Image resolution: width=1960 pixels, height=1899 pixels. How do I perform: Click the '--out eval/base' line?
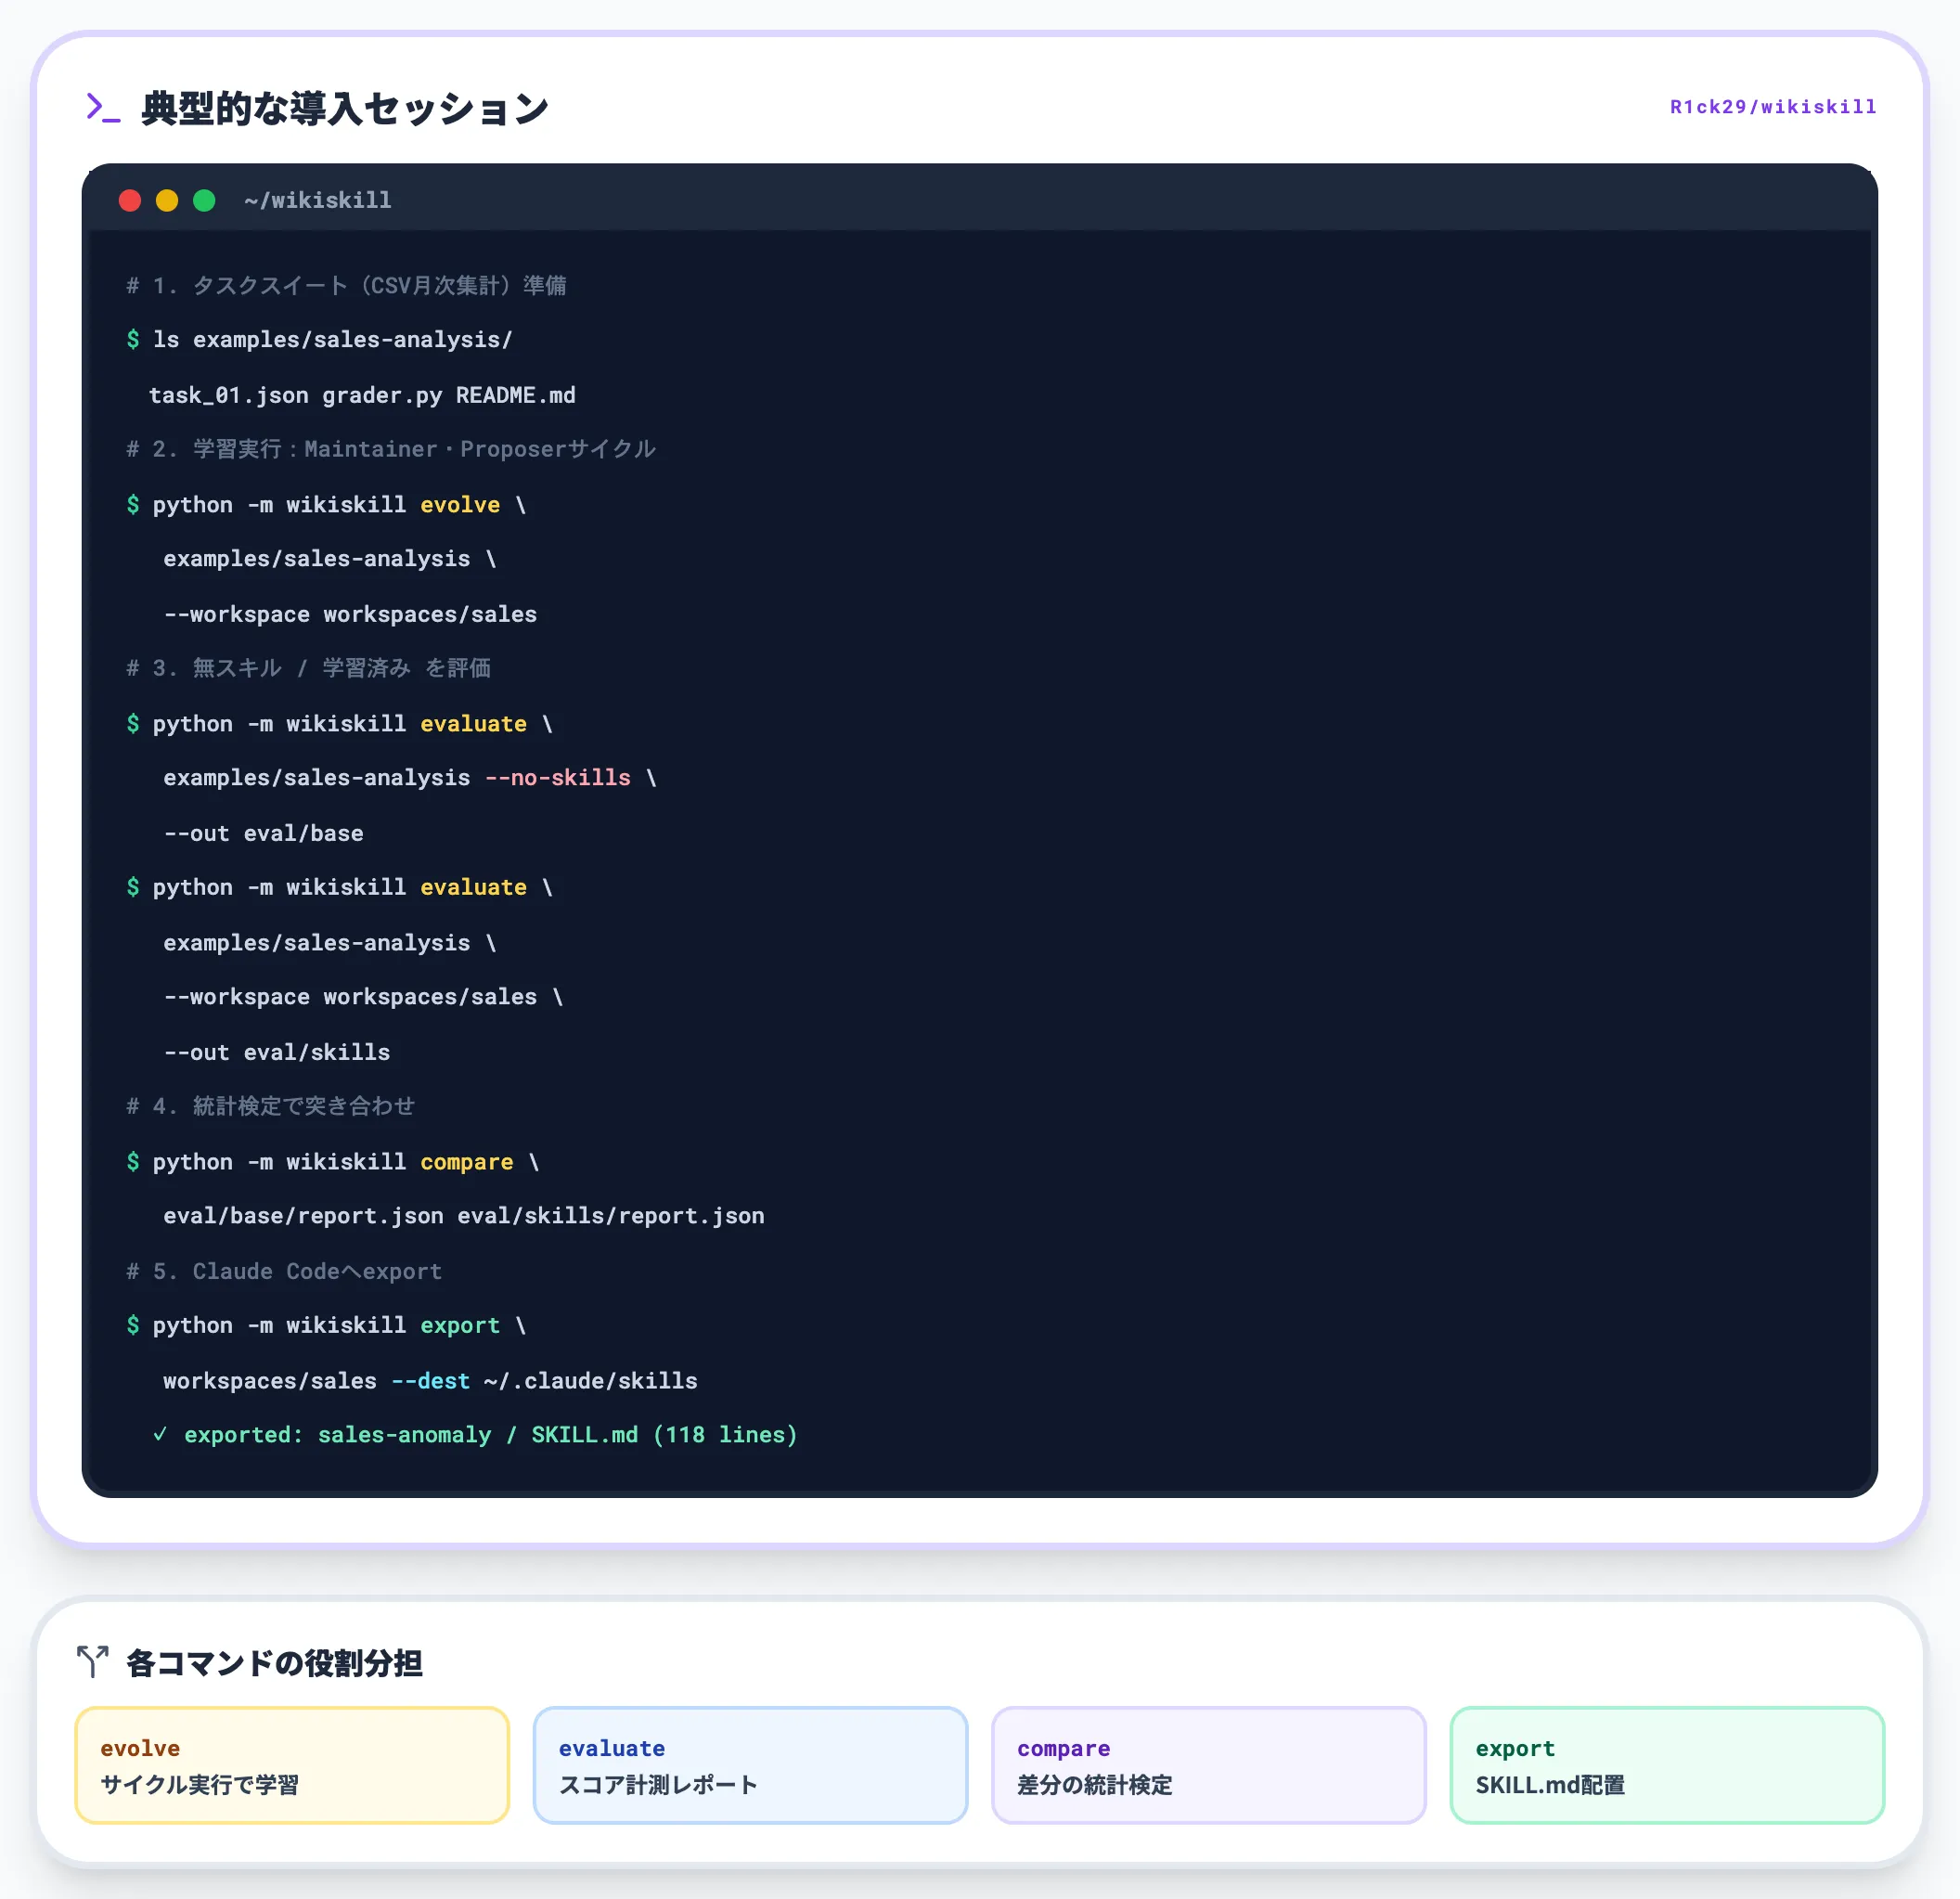point(263,833)
